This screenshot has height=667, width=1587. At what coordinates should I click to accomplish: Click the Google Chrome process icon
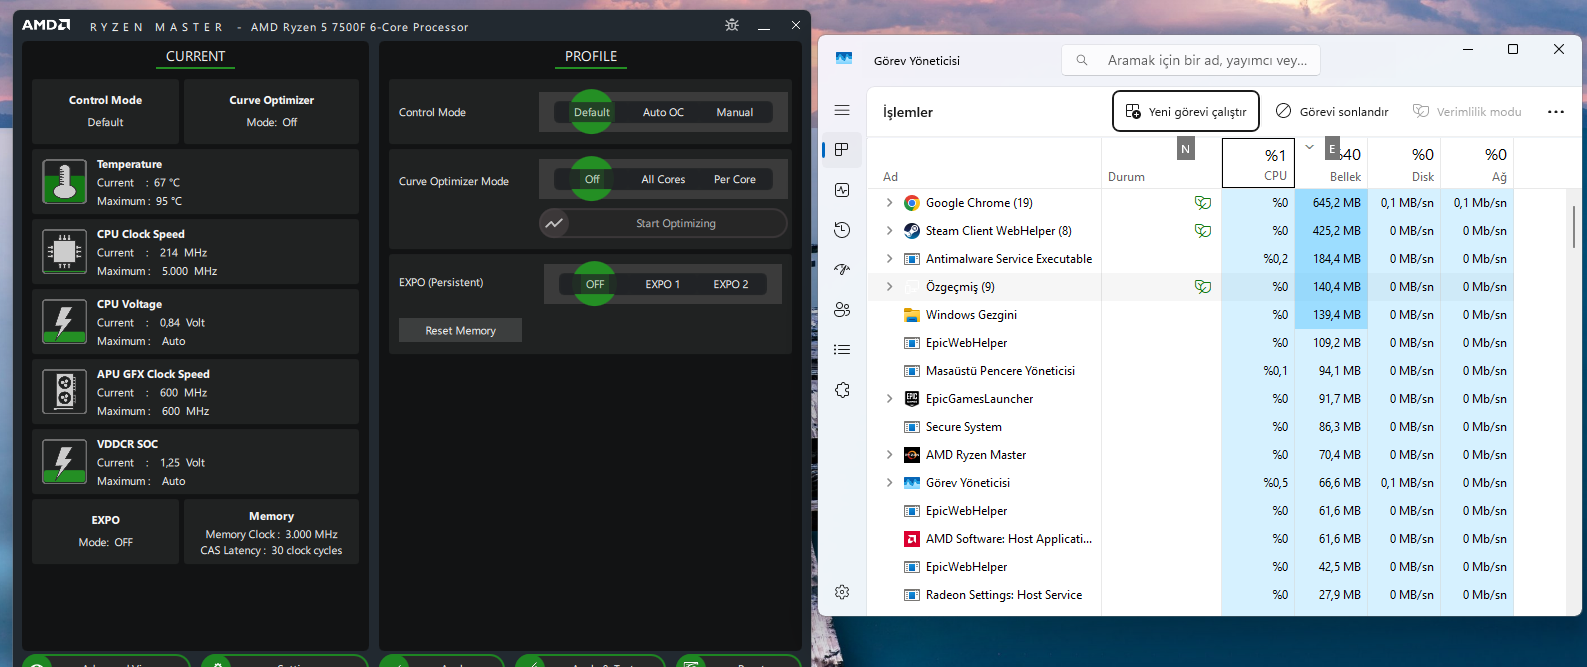coord(912,203)
